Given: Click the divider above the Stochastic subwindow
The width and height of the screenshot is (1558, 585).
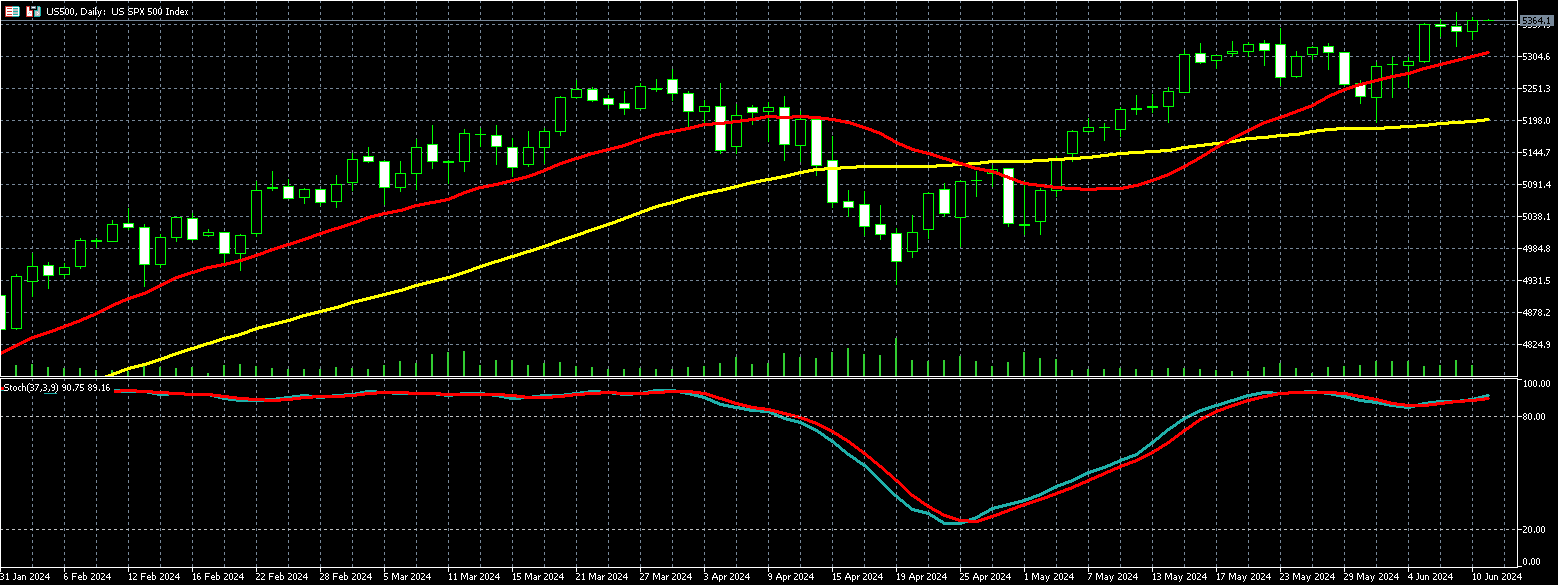Looking at the screenshot, I should [x=760, y=378].
